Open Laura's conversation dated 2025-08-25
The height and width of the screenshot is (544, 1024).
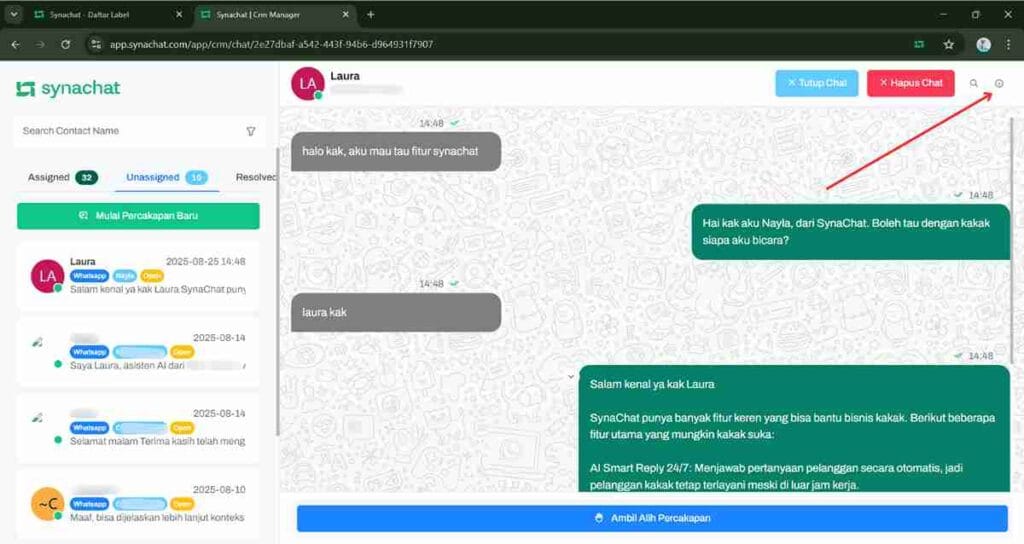(x=138, y=275)
